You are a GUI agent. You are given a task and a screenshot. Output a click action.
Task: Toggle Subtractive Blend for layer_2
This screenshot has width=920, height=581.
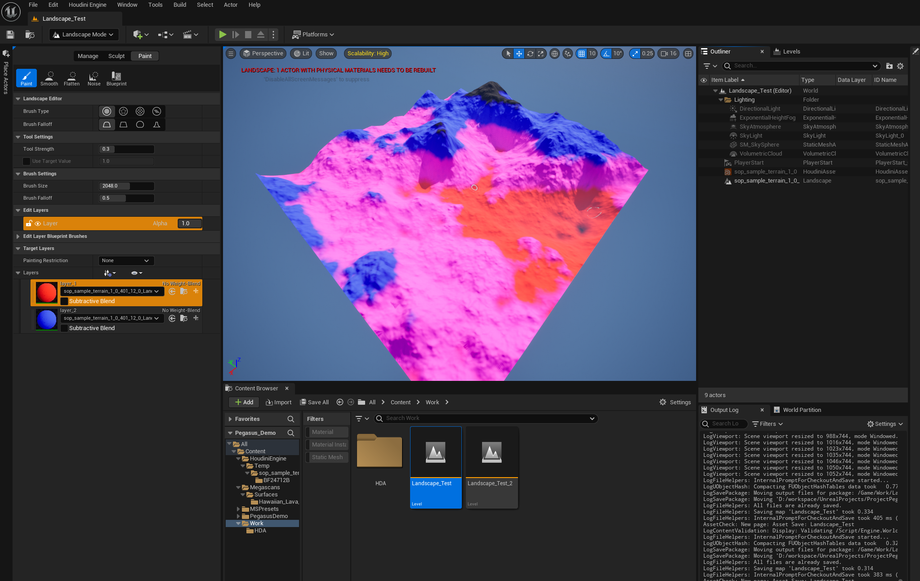pyautogui.click(x=65, y=328)
